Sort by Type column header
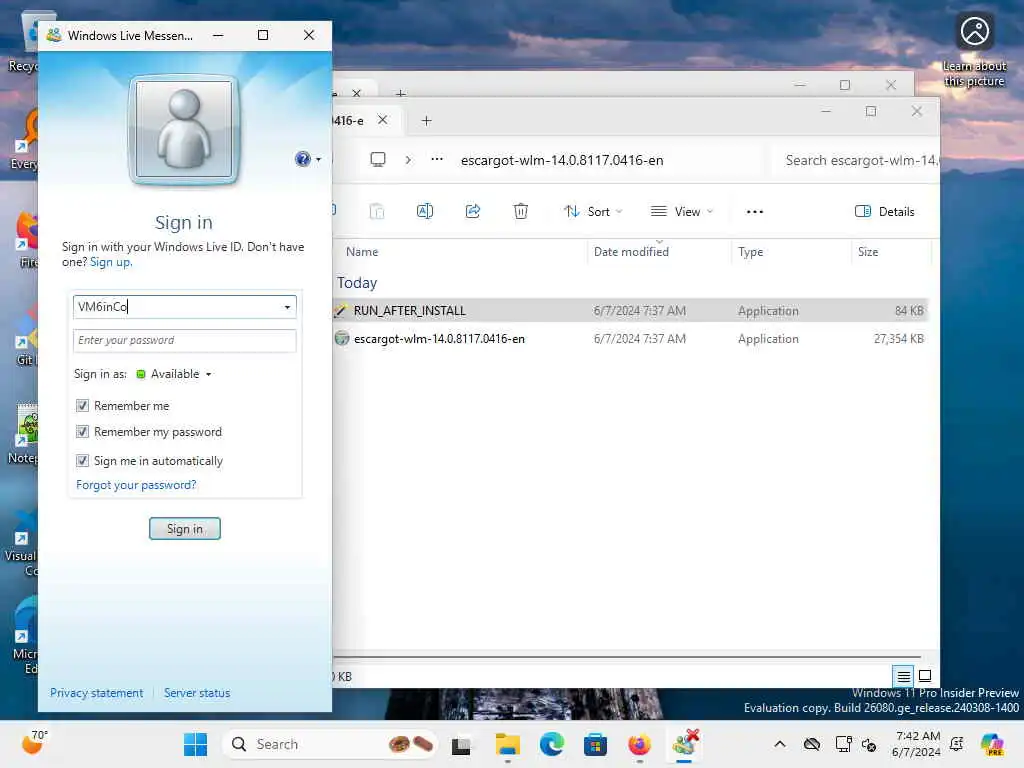This screenshot has height=768, width=1024. (750, 251)
